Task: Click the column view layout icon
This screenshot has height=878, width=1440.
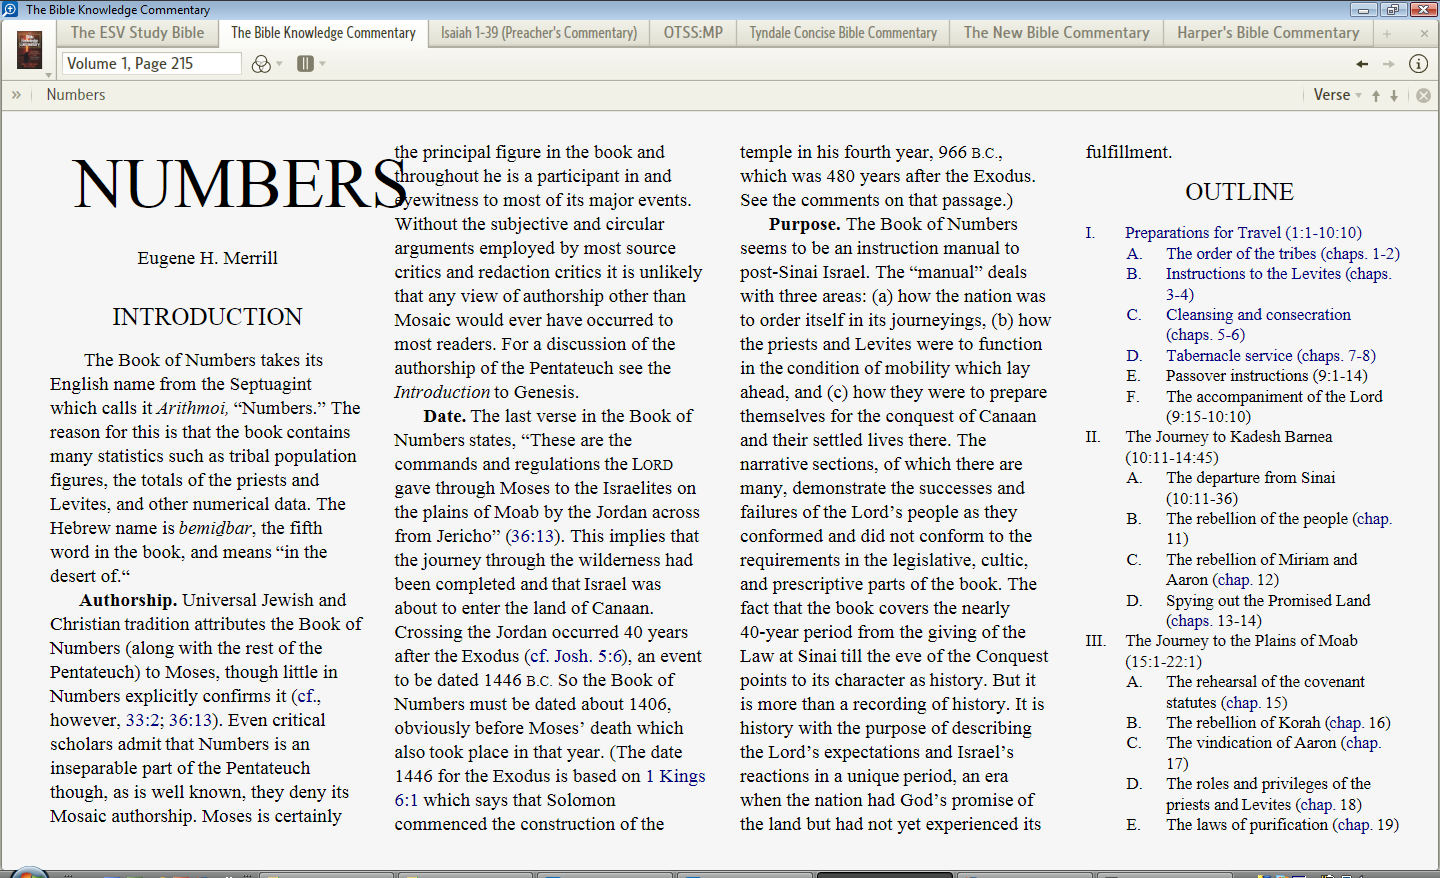Action: point(305,64)
